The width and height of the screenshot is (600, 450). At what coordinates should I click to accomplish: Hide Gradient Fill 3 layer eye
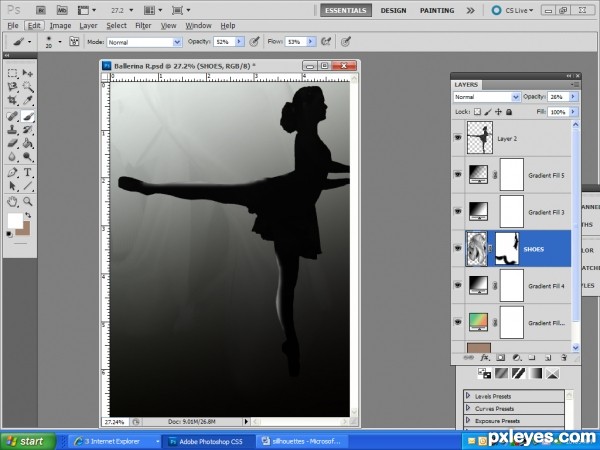coord(458,211)
